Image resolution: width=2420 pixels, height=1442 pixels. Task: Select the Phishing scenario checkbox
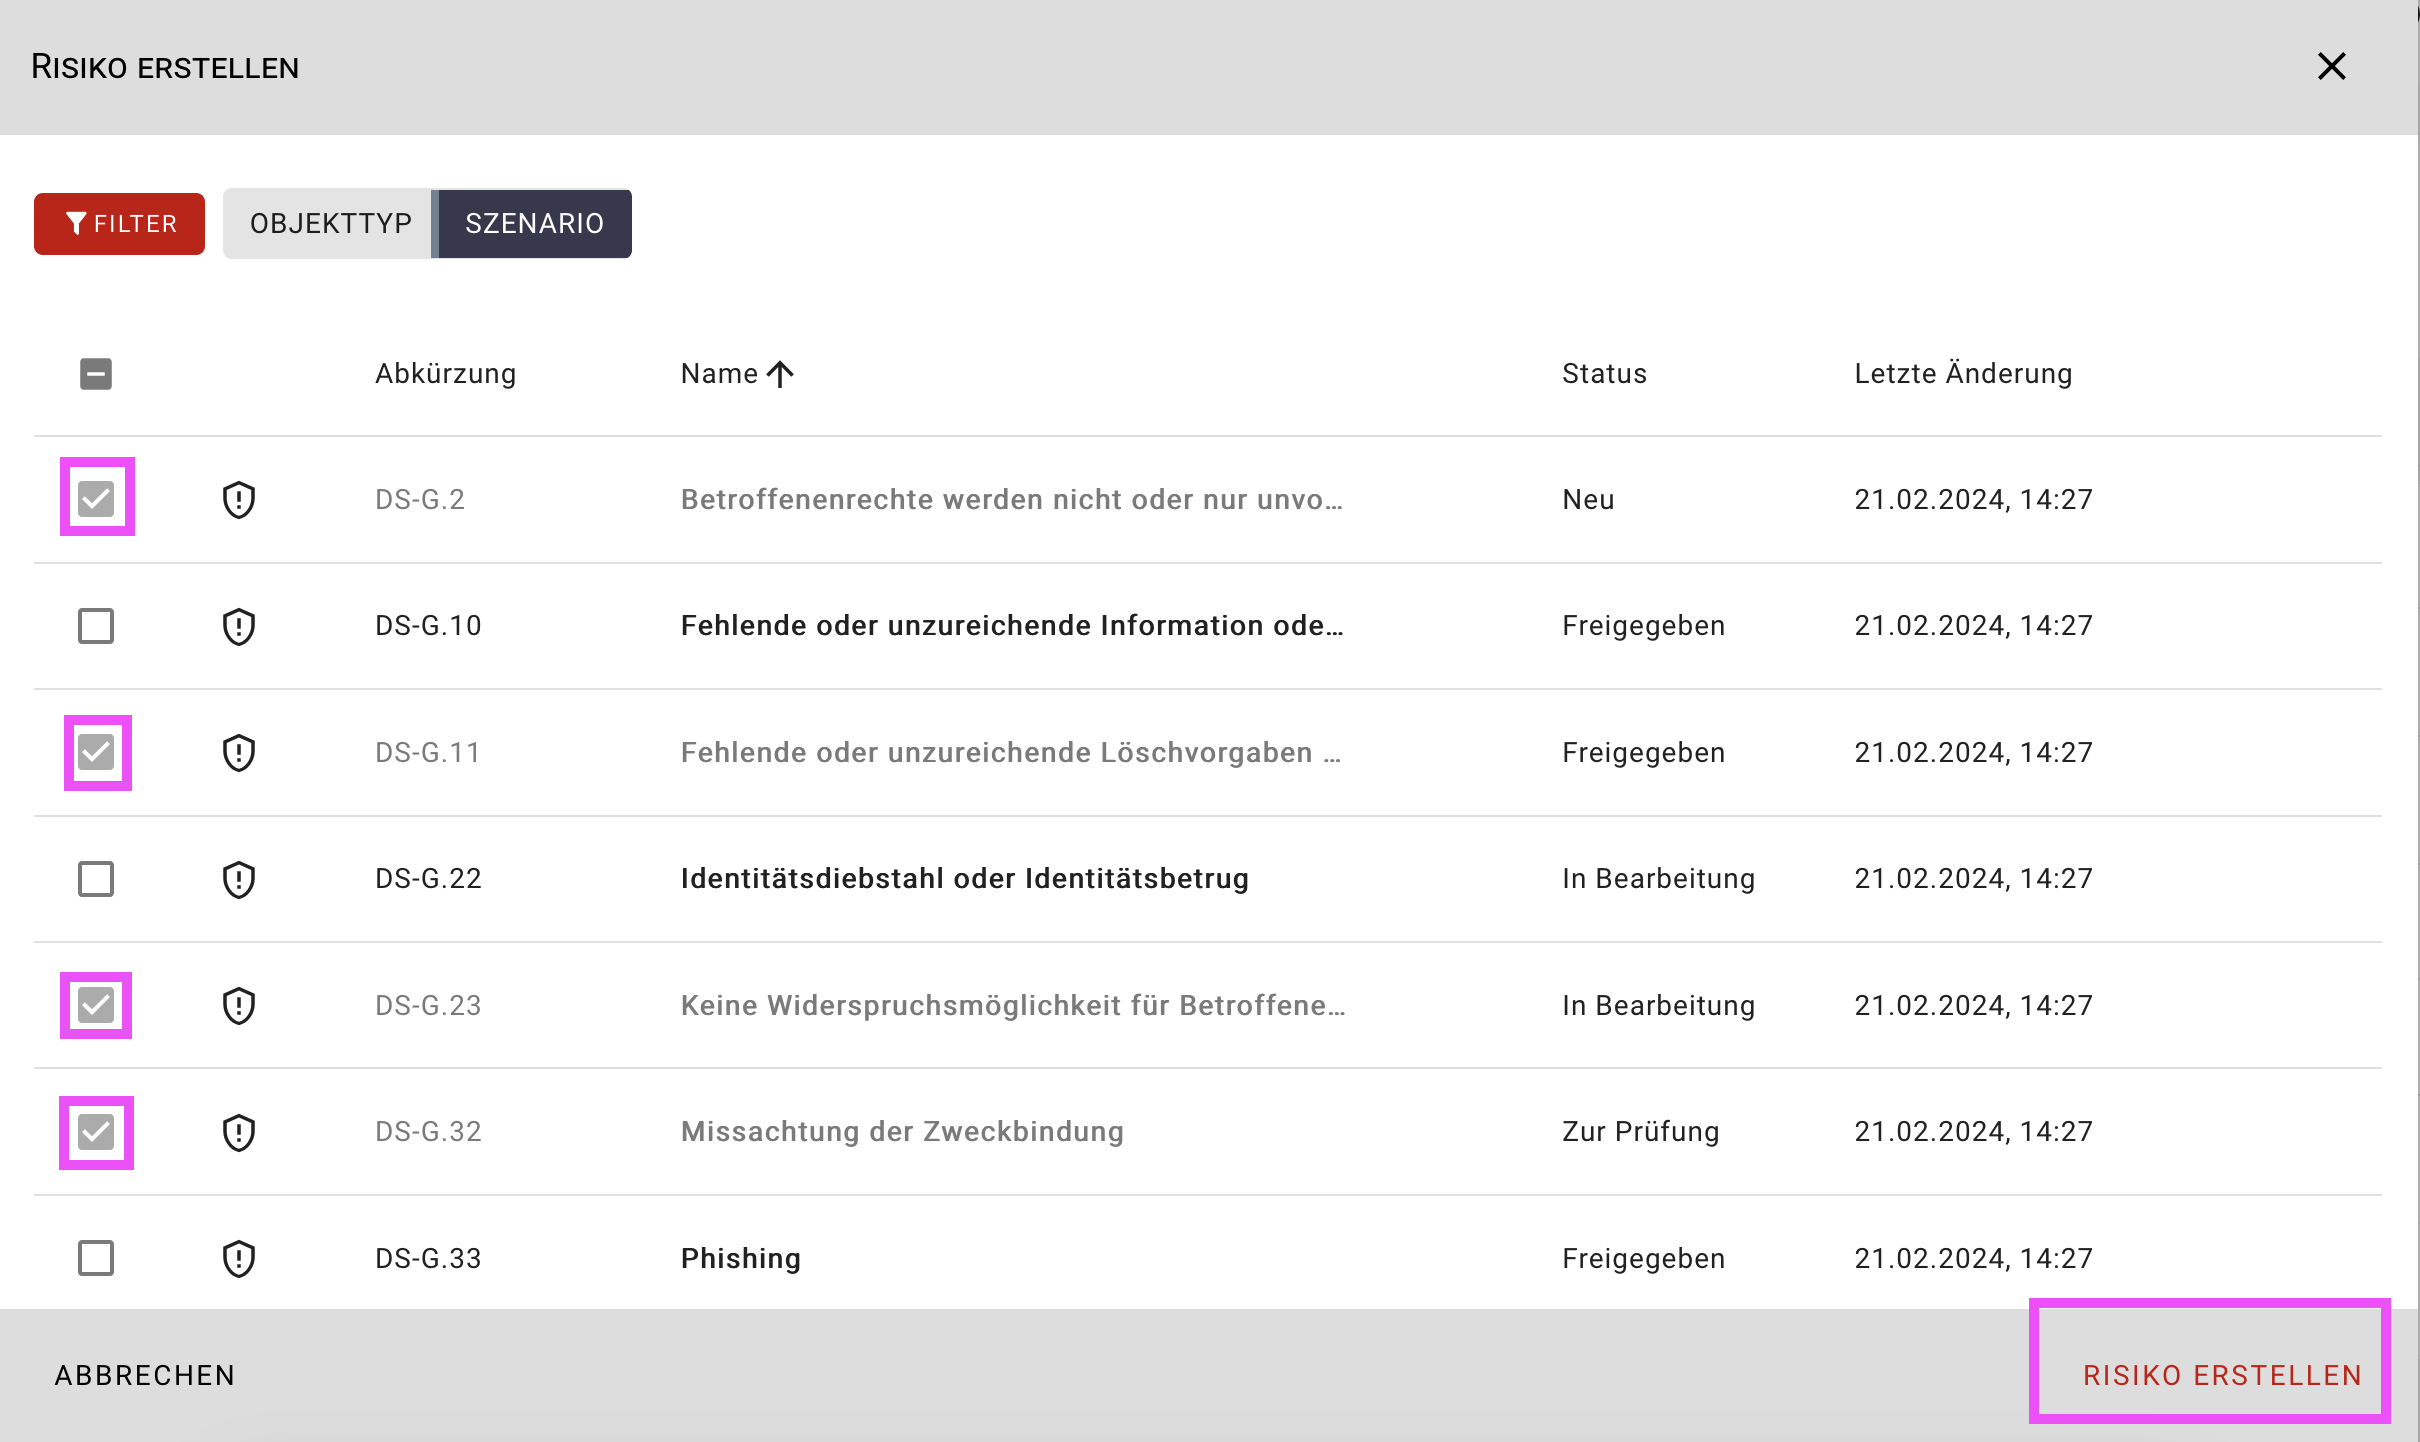click(x=96, y=1258)
